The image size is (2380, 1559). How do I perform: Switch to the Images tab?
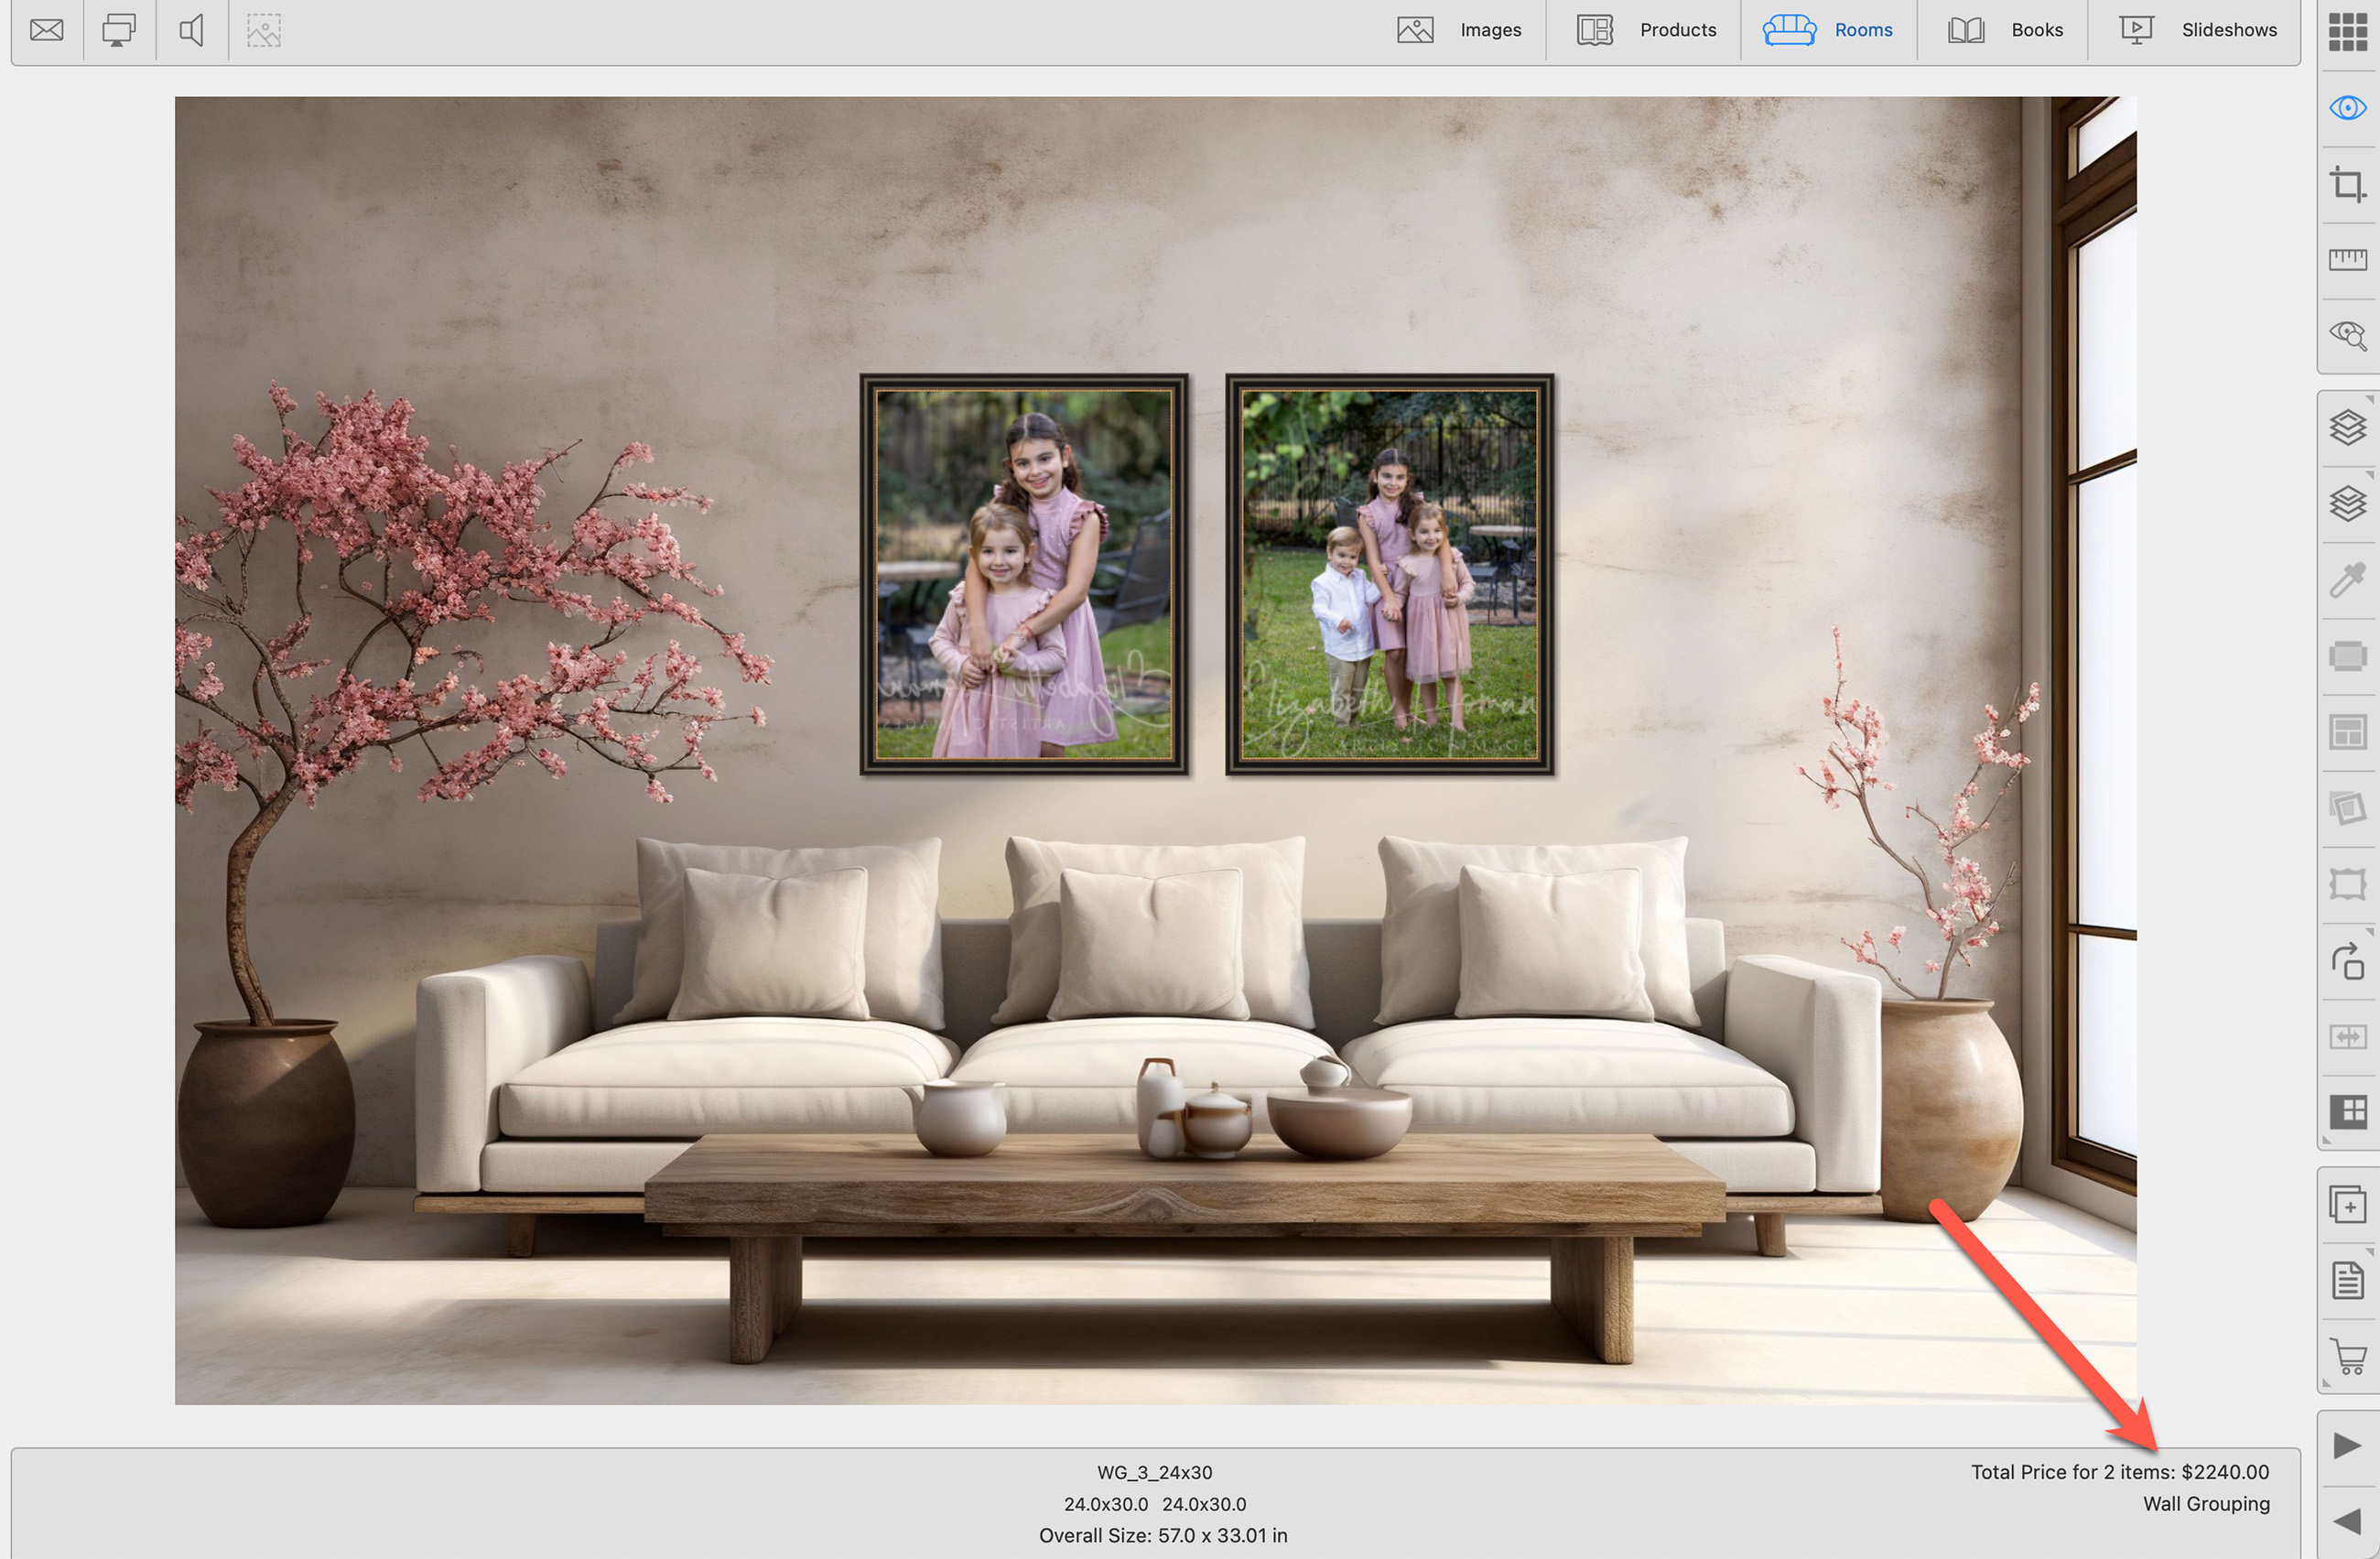[1459, 30]
